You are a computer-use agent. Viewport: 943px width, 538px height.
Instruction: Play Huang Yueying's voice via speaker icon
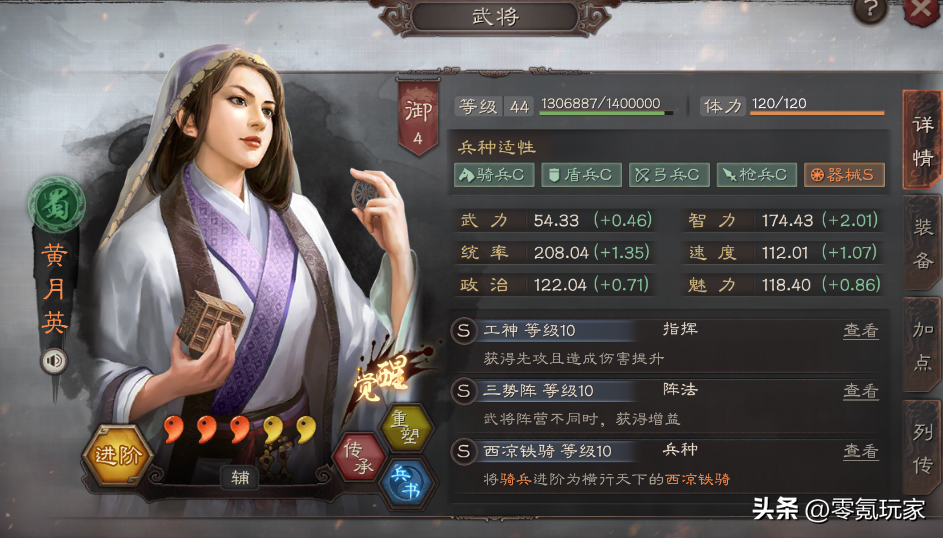(54, 361)
